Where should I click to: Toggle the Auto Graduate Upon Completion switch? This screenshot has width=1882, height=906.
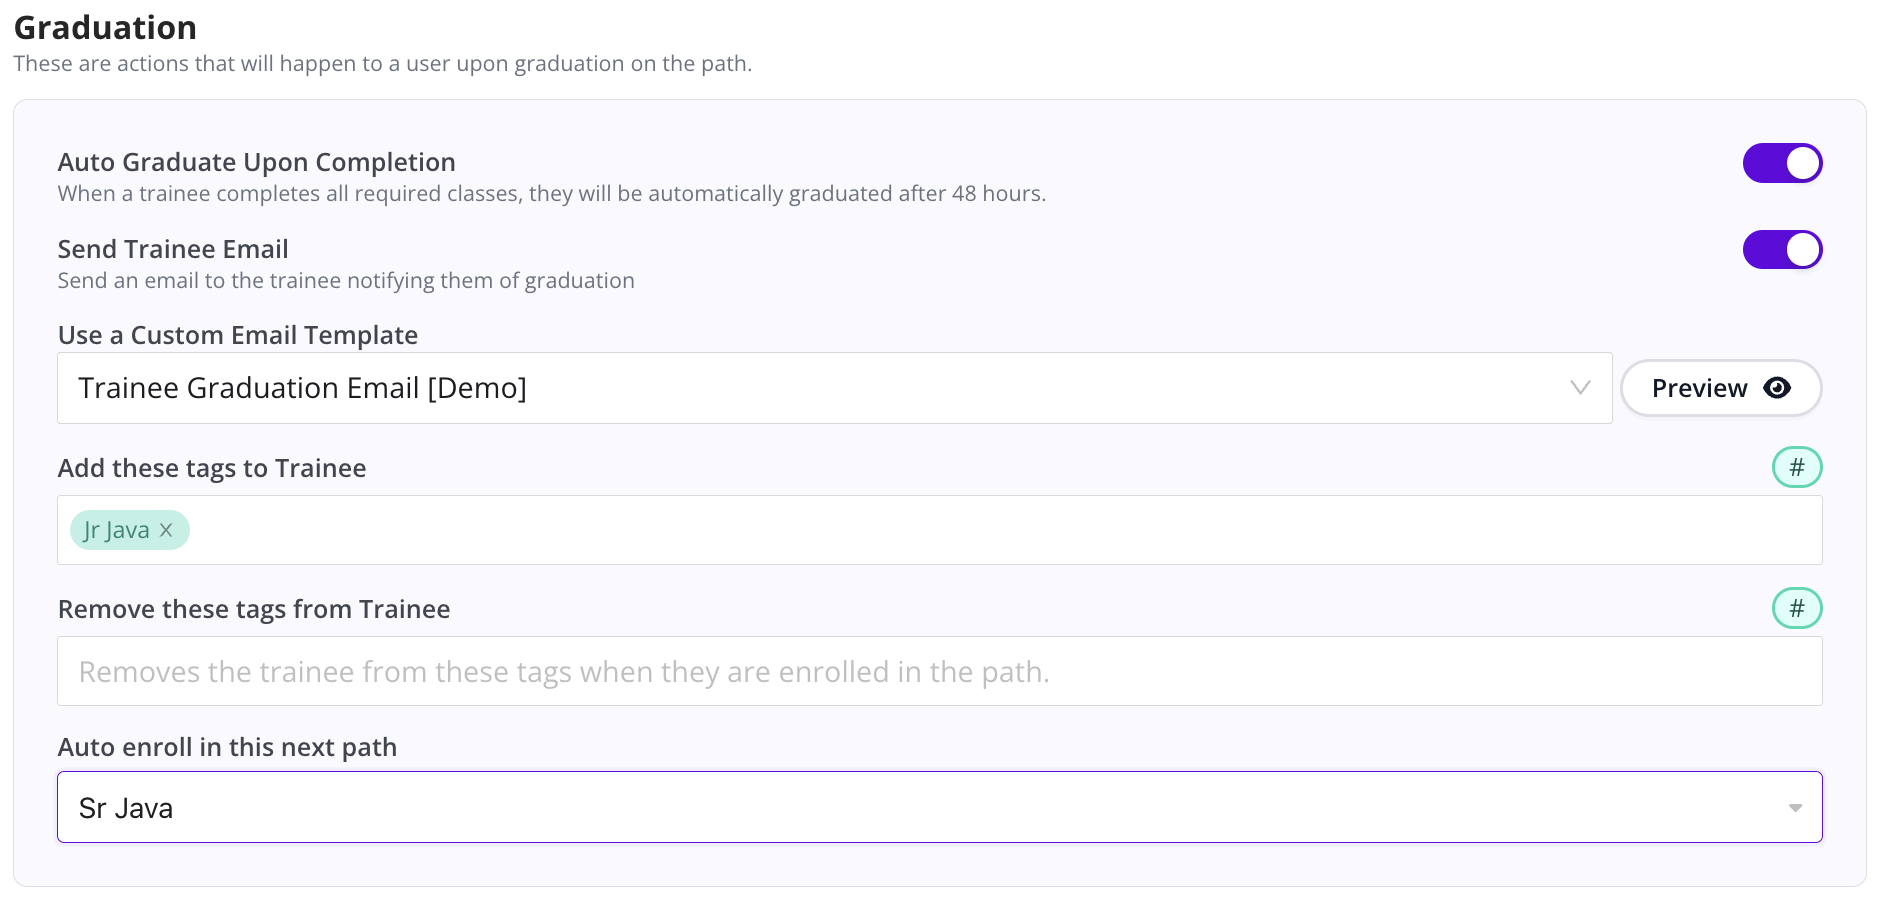click(x=1782, y=163)
